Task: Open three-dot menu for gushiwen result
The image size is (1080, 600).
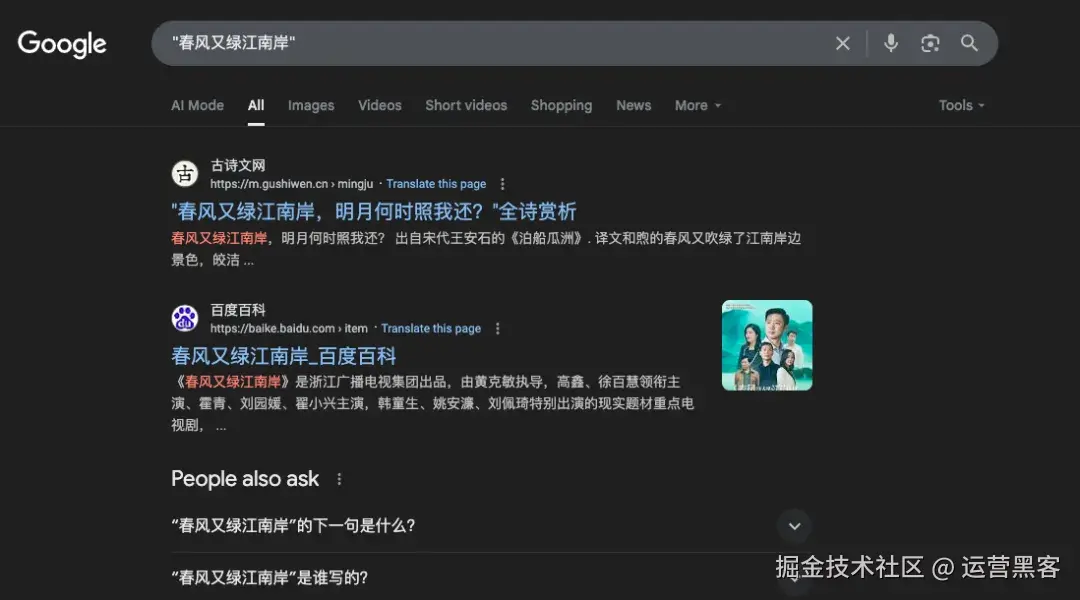Action: [x=502, y=184]
